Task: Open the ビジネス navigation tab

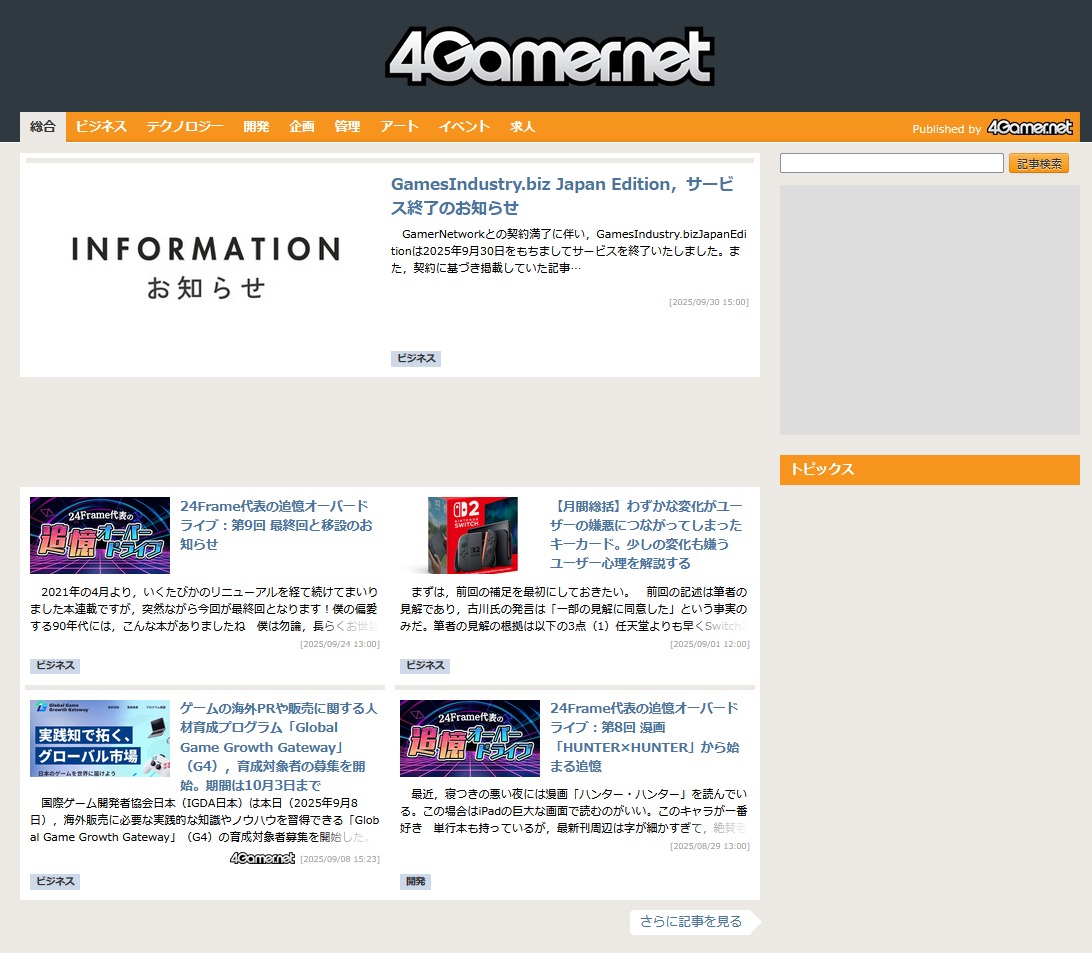Action: click(x=101, y=127)
